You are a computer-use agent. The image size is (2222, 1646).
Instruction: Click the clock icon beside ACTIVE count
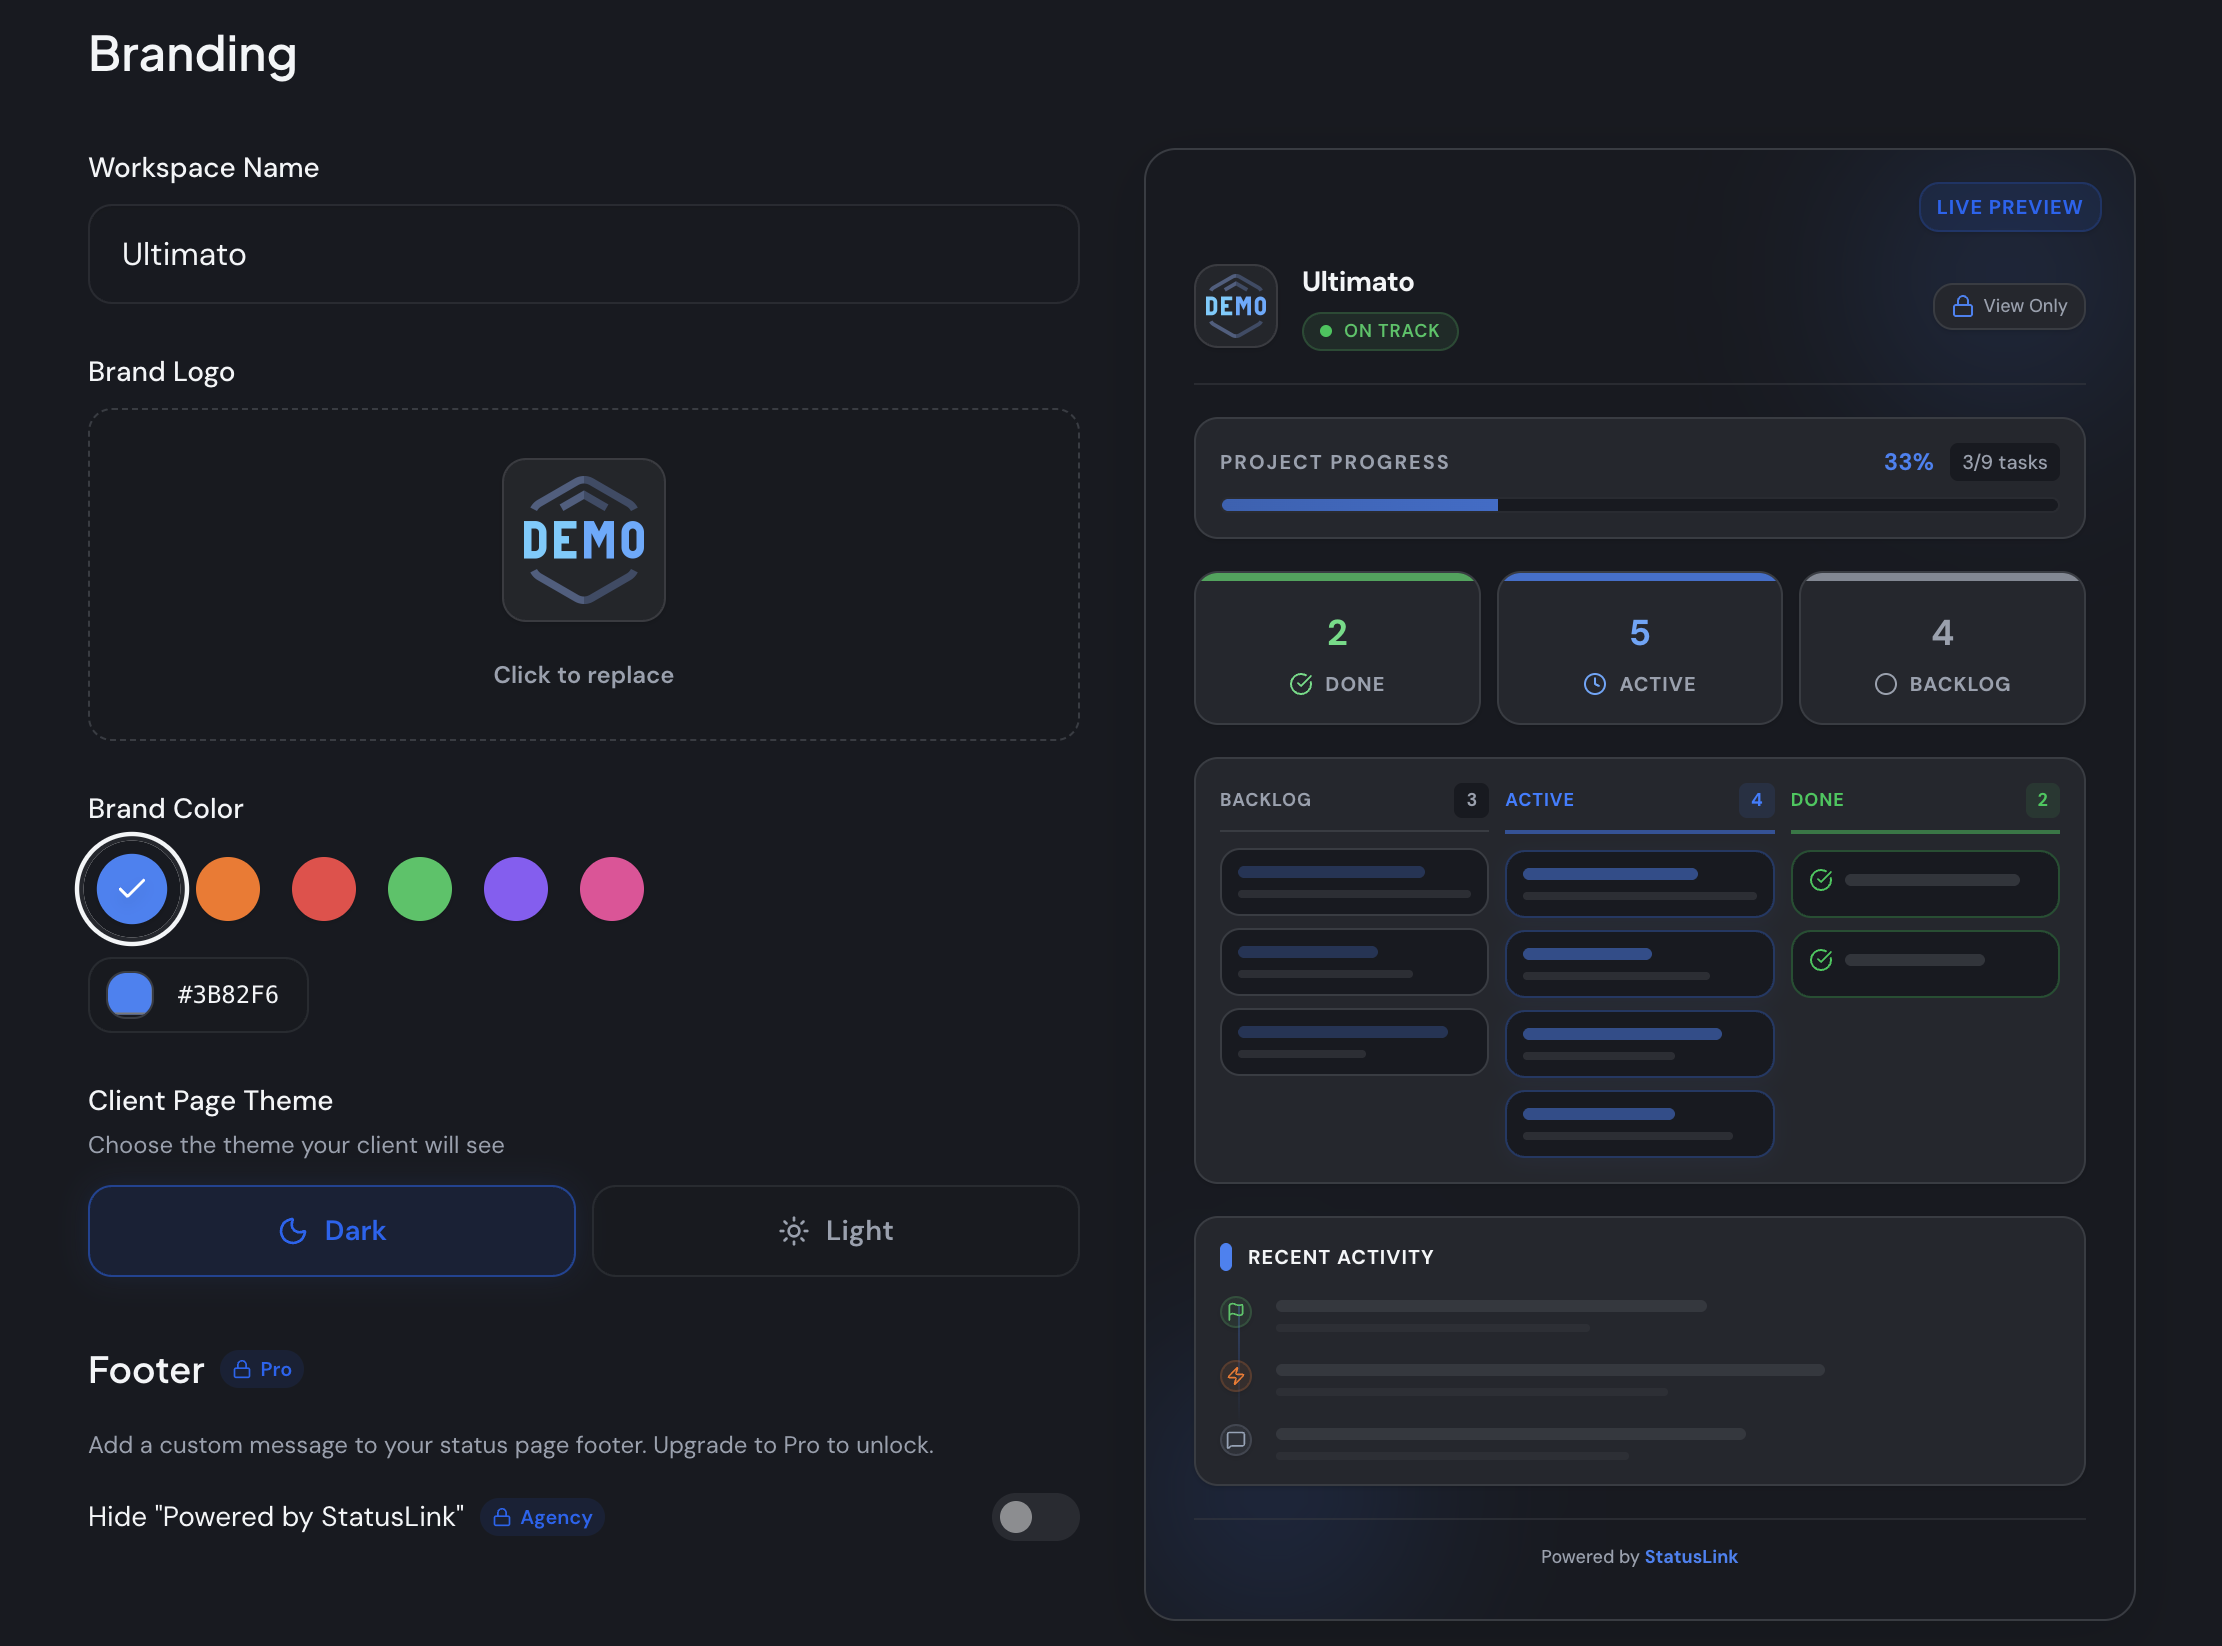point(1595,684)
